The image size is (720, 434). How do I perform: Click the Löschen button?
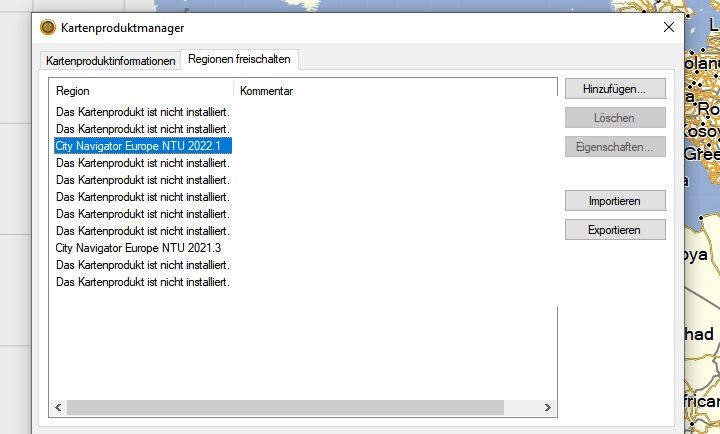point(614,118)
